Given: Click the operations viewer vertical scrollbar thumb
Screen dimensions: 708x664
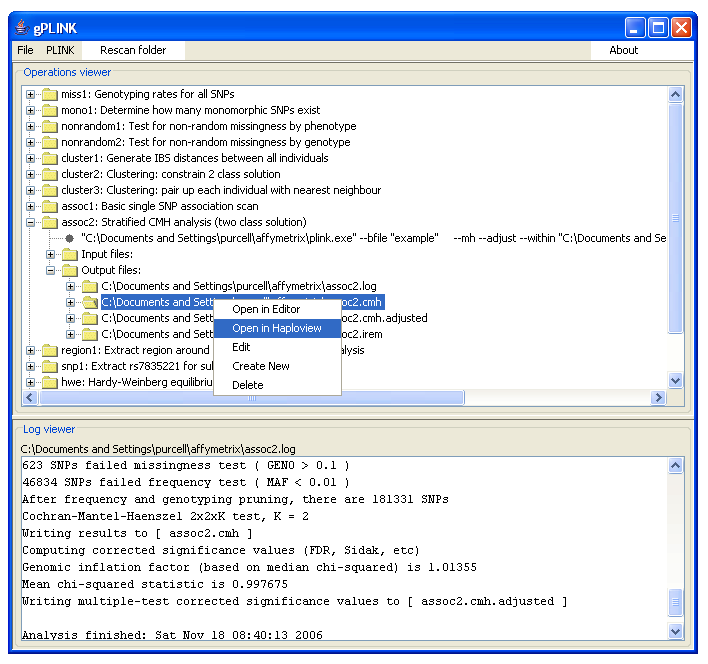Looking at the screenshot, I should pyautogui.click(x=675, y=218).
